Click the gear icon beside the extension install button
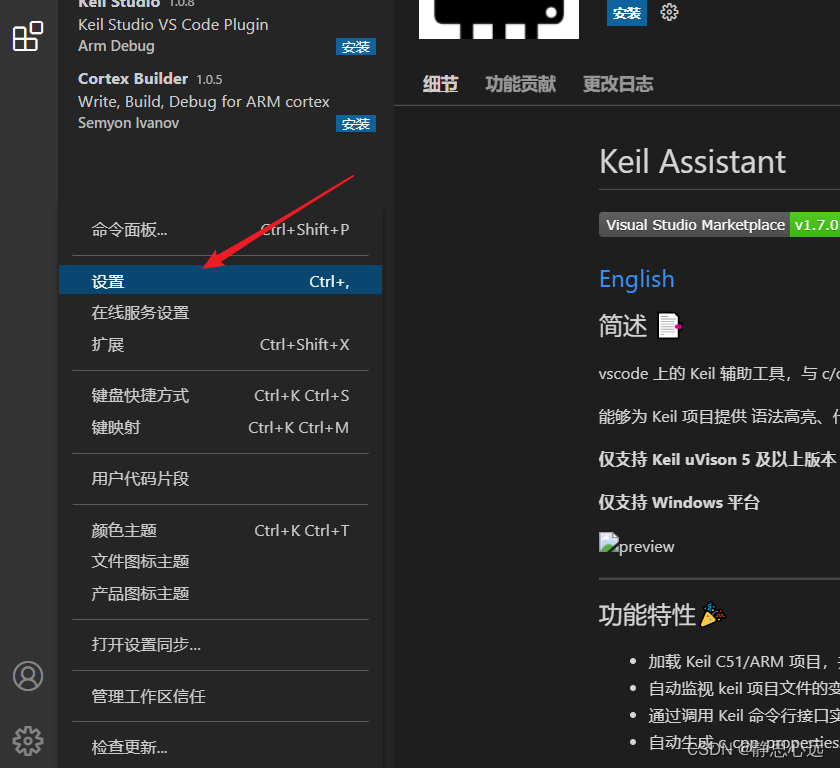The width and height of the screenshot is (840, 768). [x=669, y=12]
